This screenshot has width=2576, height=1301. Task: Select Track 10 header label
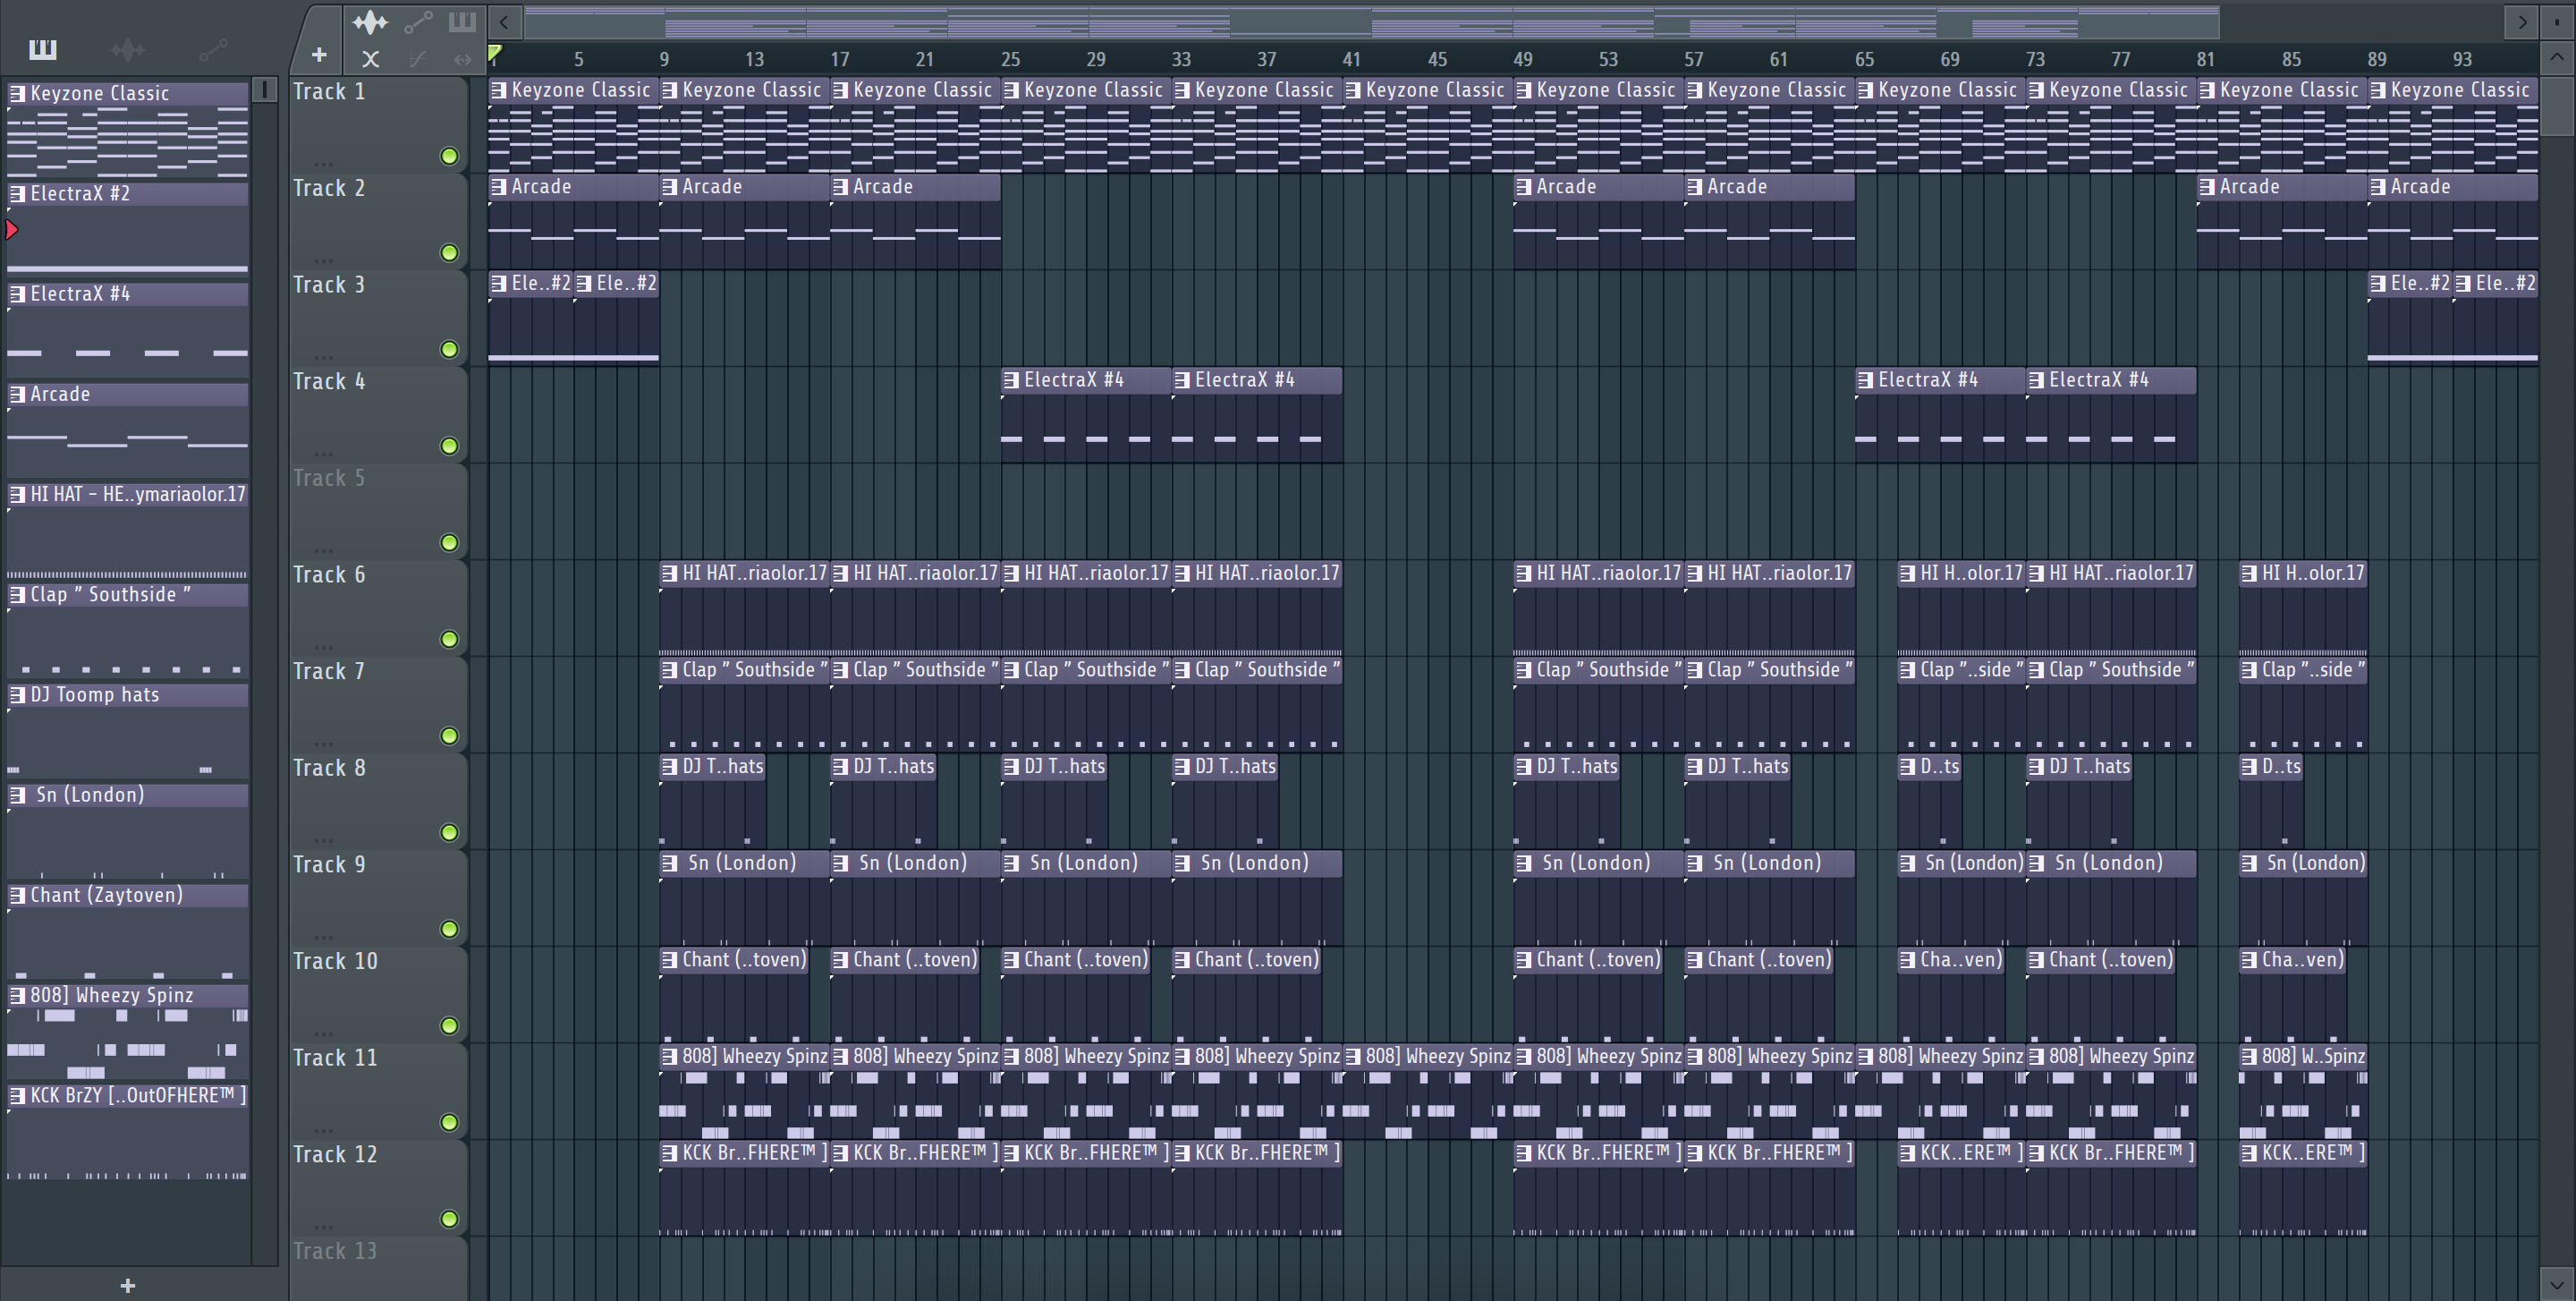point(335,961)
